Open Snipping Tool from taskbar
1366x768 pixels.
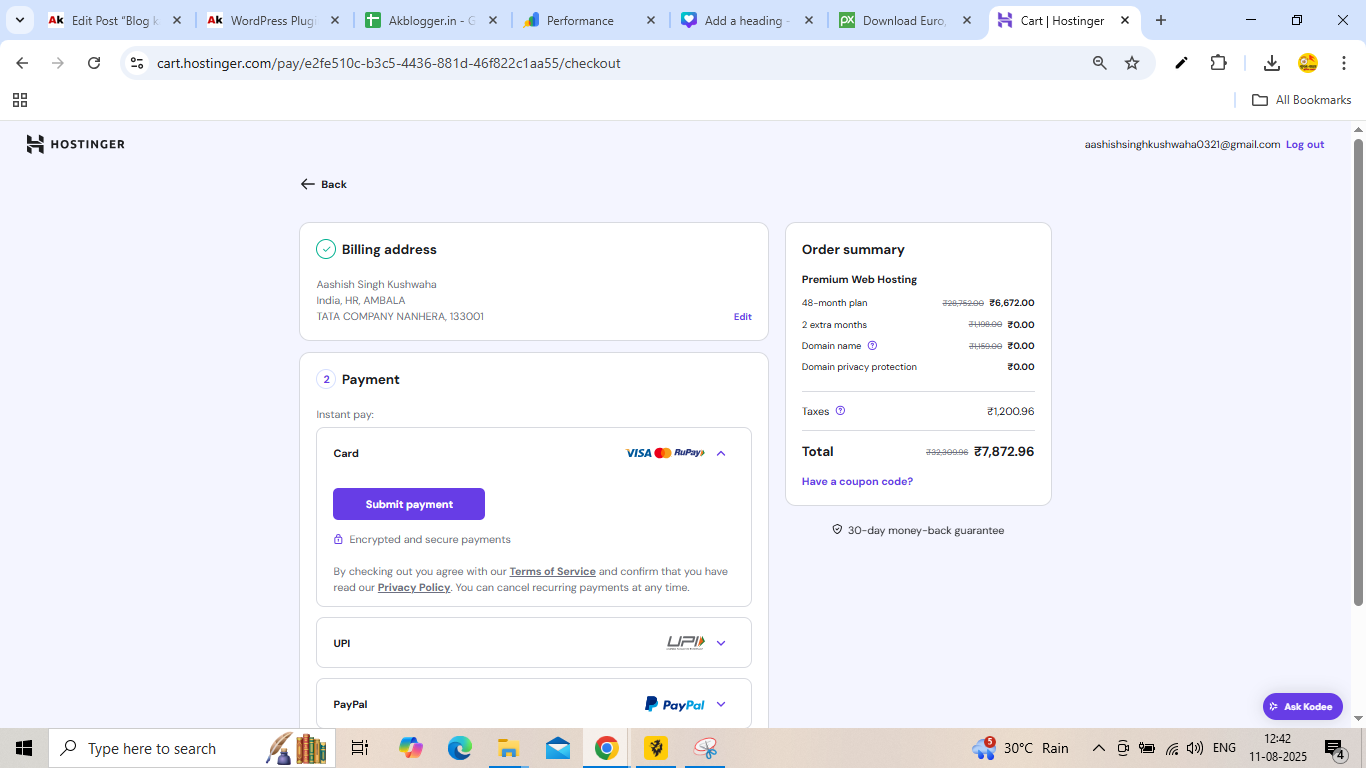pyautogui.click(x=705, y=748)
